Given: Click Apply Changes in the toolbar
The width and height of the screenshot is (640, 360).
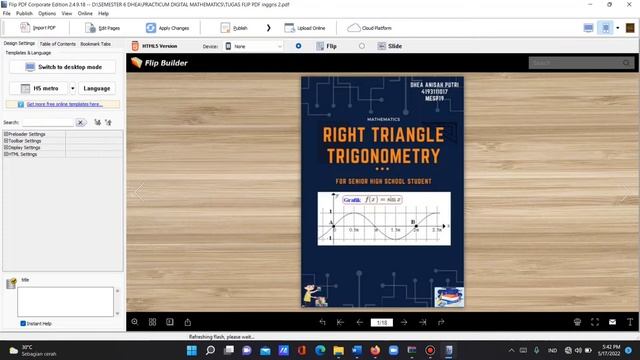Looking at the screenshot, I should coord(167,28).
